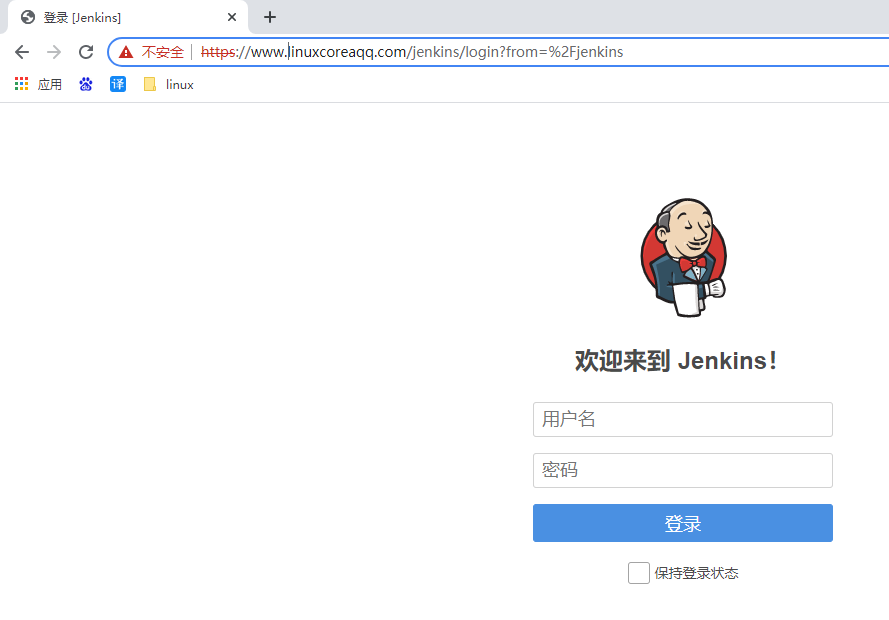Reload the Jenkins login page
The image size is (889, 620).
[x=86, y=52]
